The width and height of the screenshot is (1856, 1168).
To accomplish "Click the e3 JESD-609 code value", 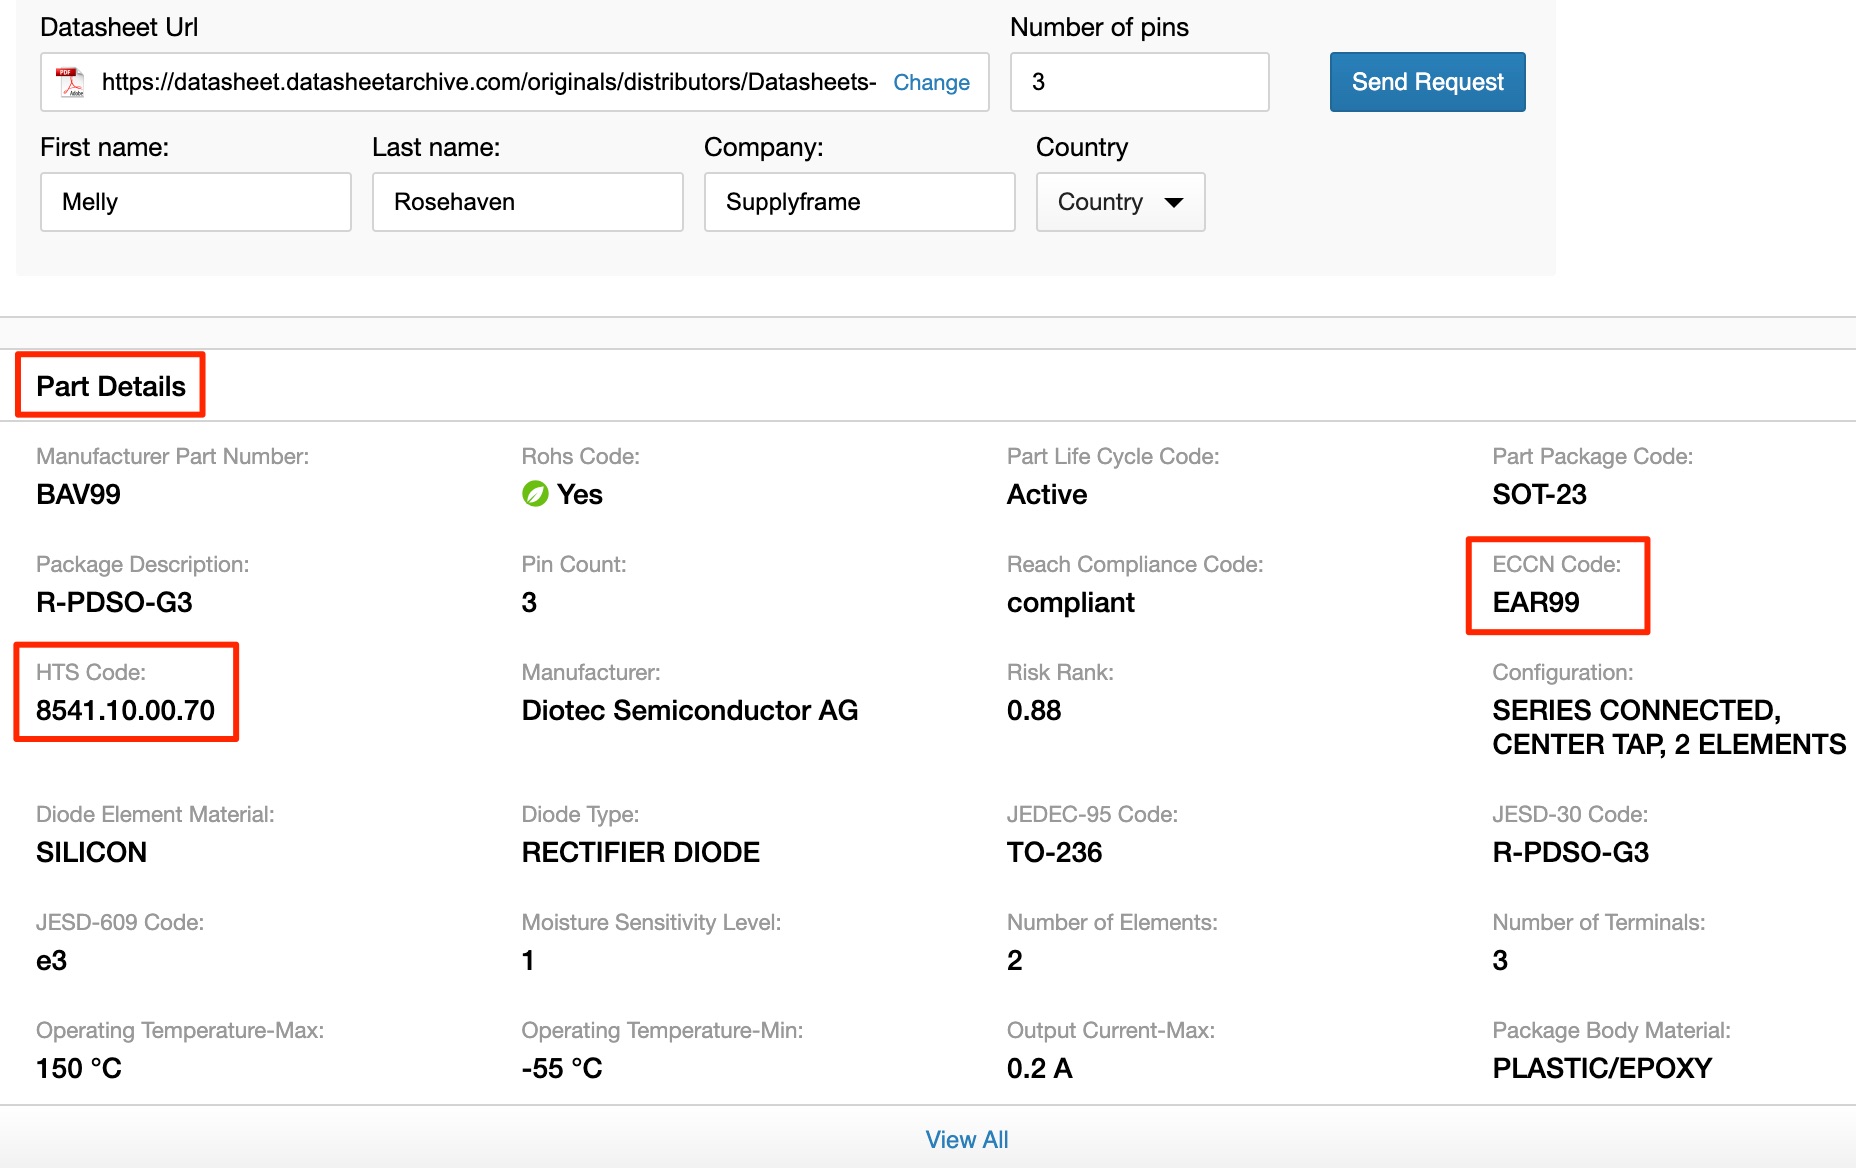I will [x=51, y=960].
